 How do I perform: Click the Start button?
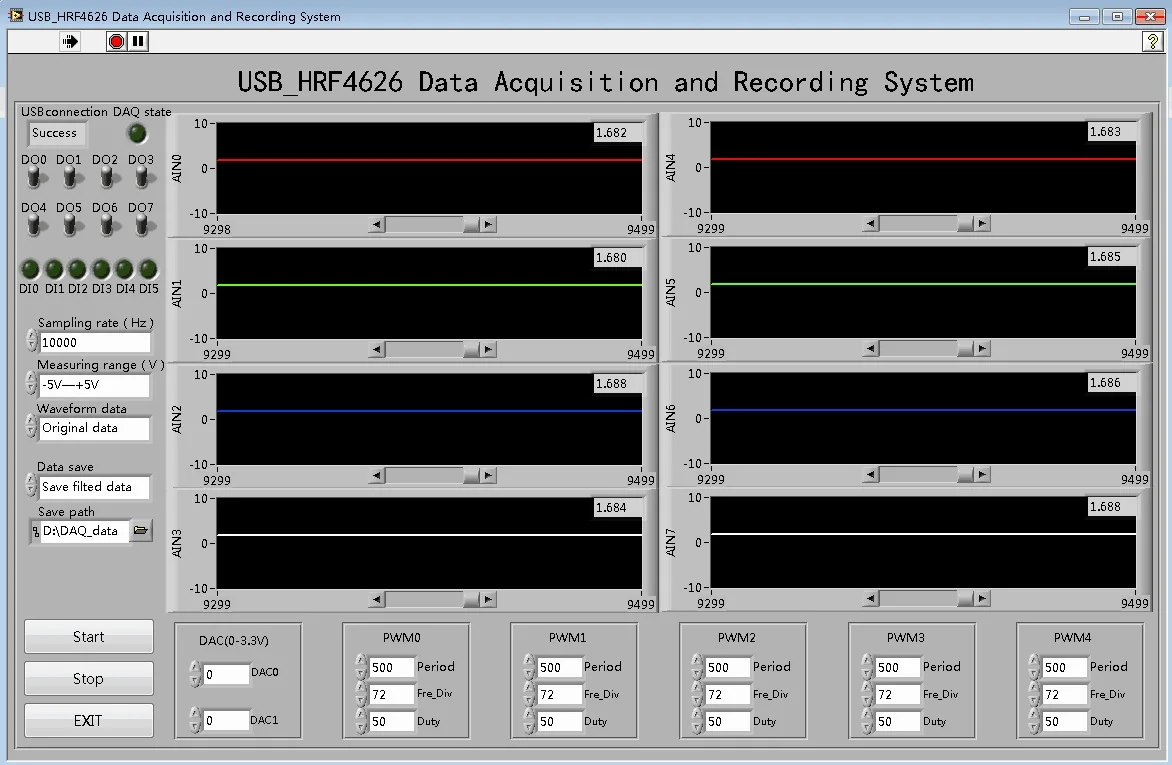pos(89,636)
